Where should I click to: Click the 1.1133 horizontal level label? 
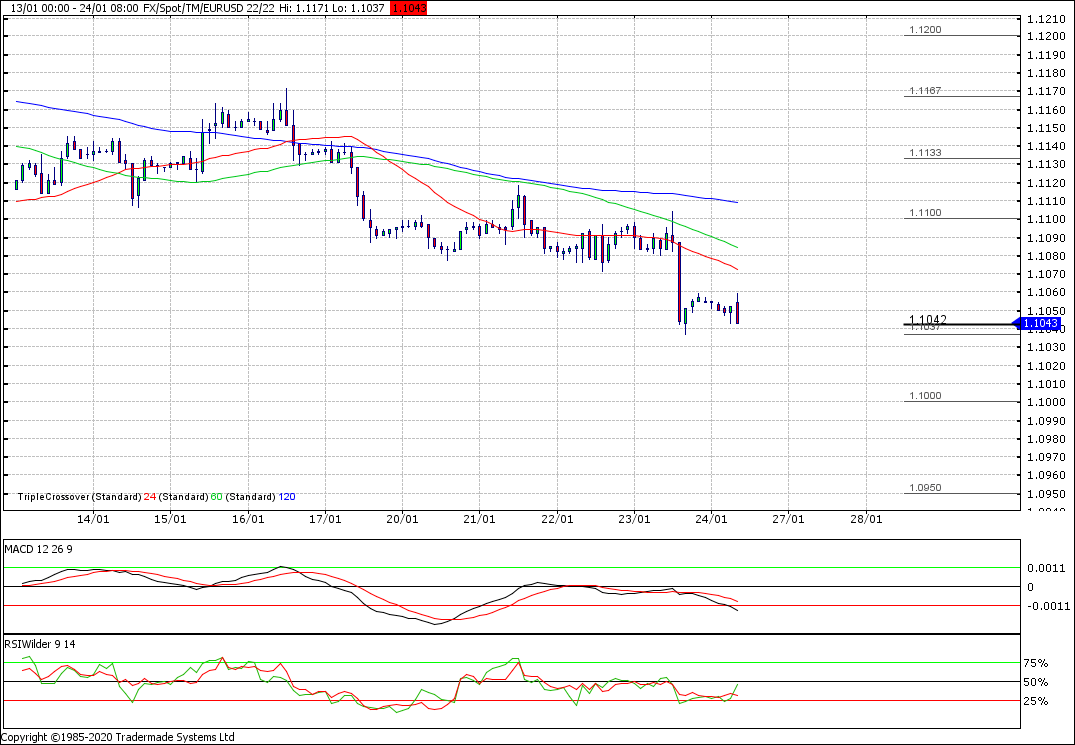[925, 153]
